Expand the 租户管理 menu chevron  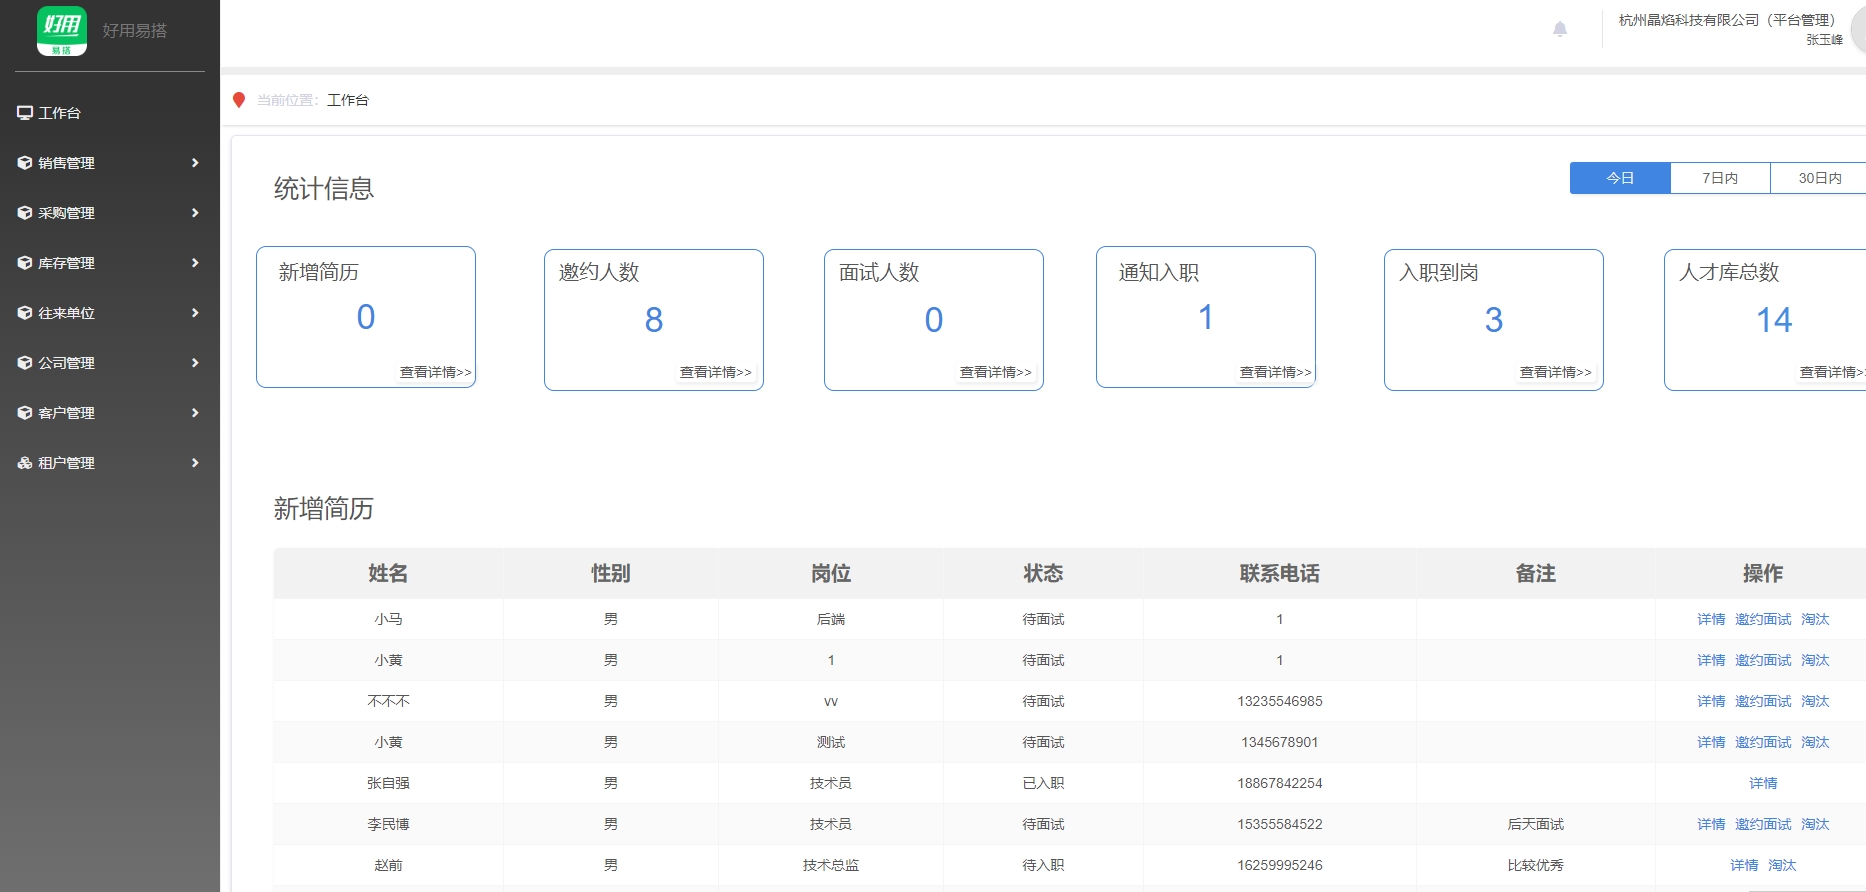[195, 463]
